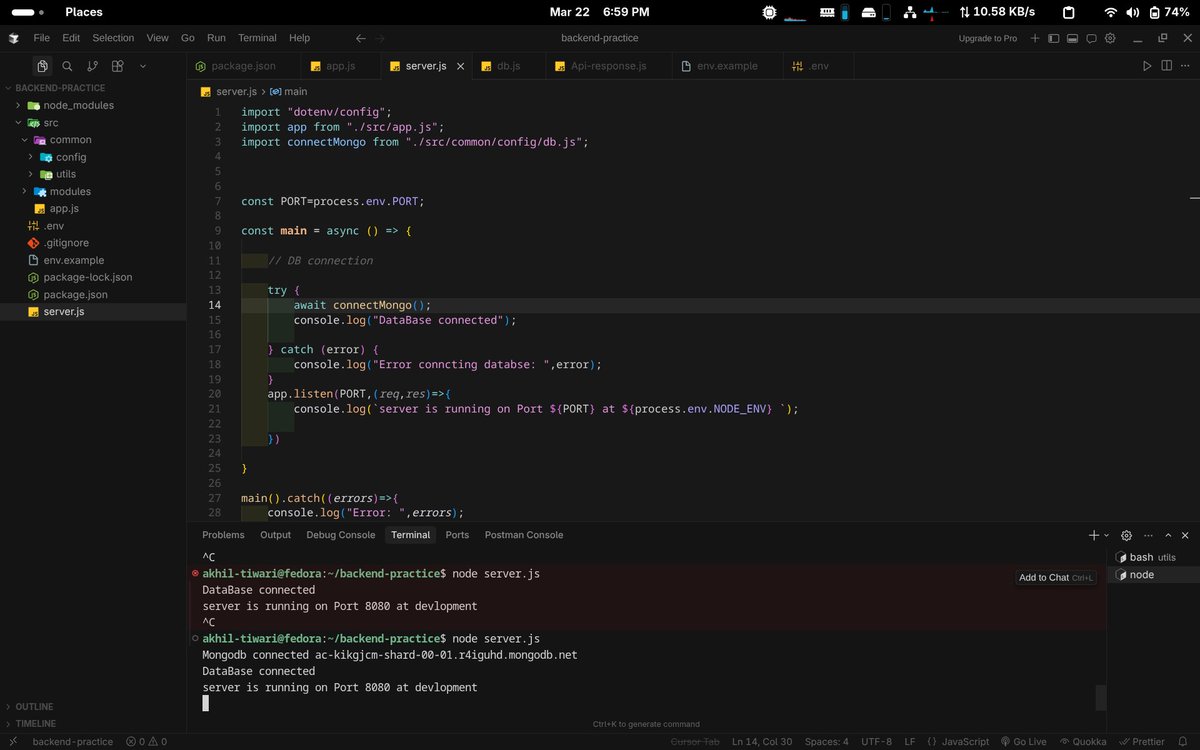Open Cursor settings gear in title bar
1200x750 pixels.
click(x=1108, y=38)
